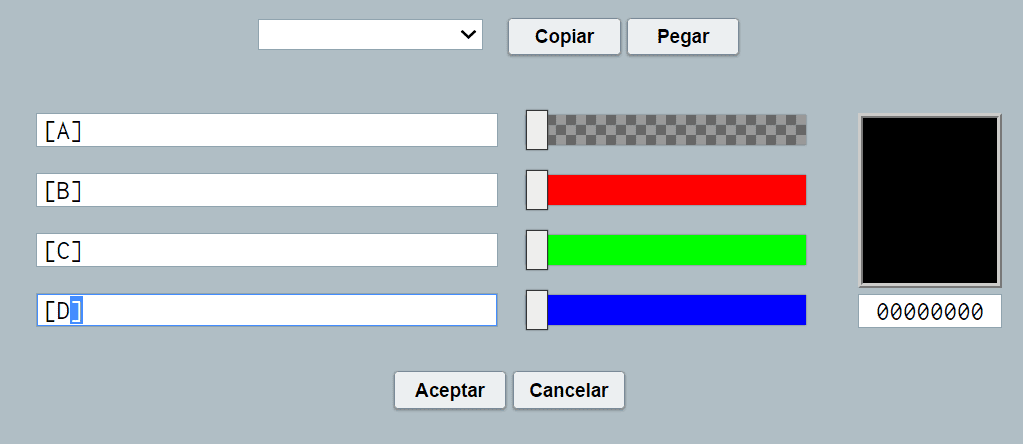Image resolution: width=1023 pixels, height=444 pixels.
Task: Grab the alpha slider handle
Action: click(537, 130)
